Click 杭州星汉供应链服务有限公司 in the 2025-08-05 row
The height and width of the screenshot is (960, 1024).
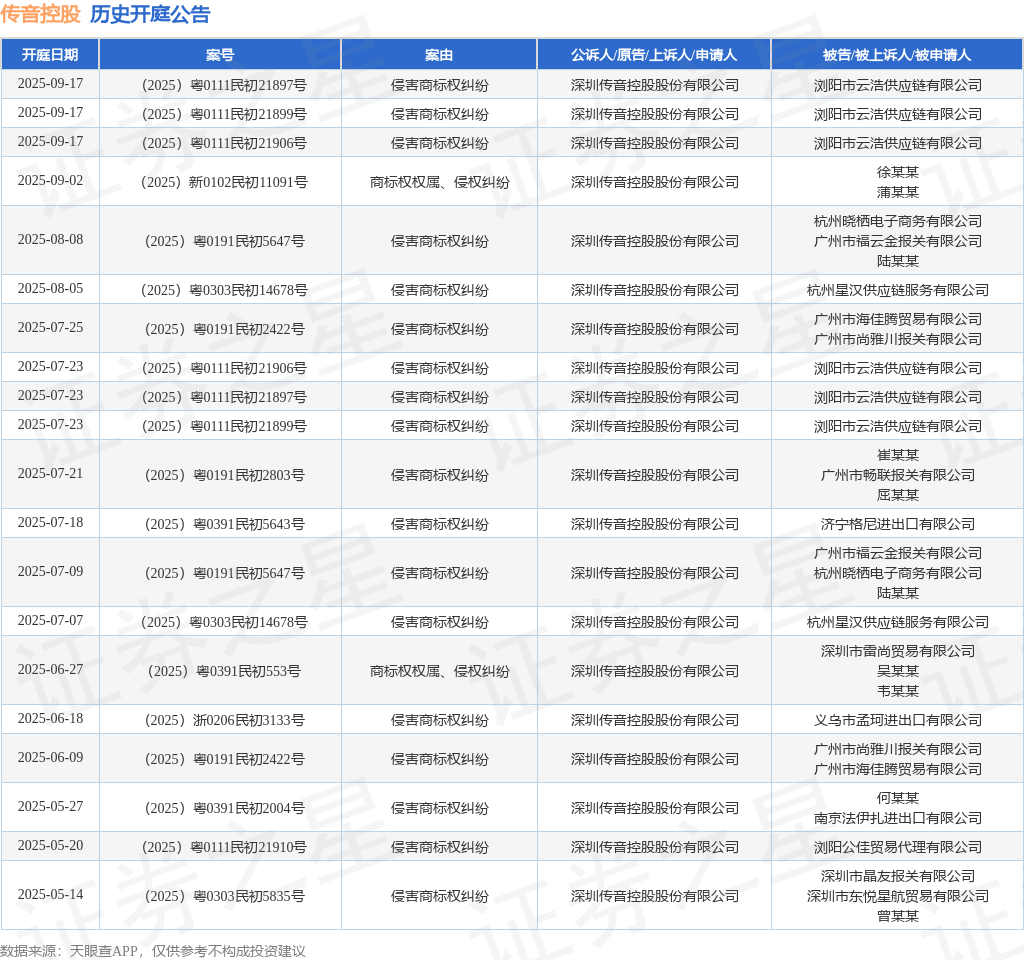coord(898,291)
